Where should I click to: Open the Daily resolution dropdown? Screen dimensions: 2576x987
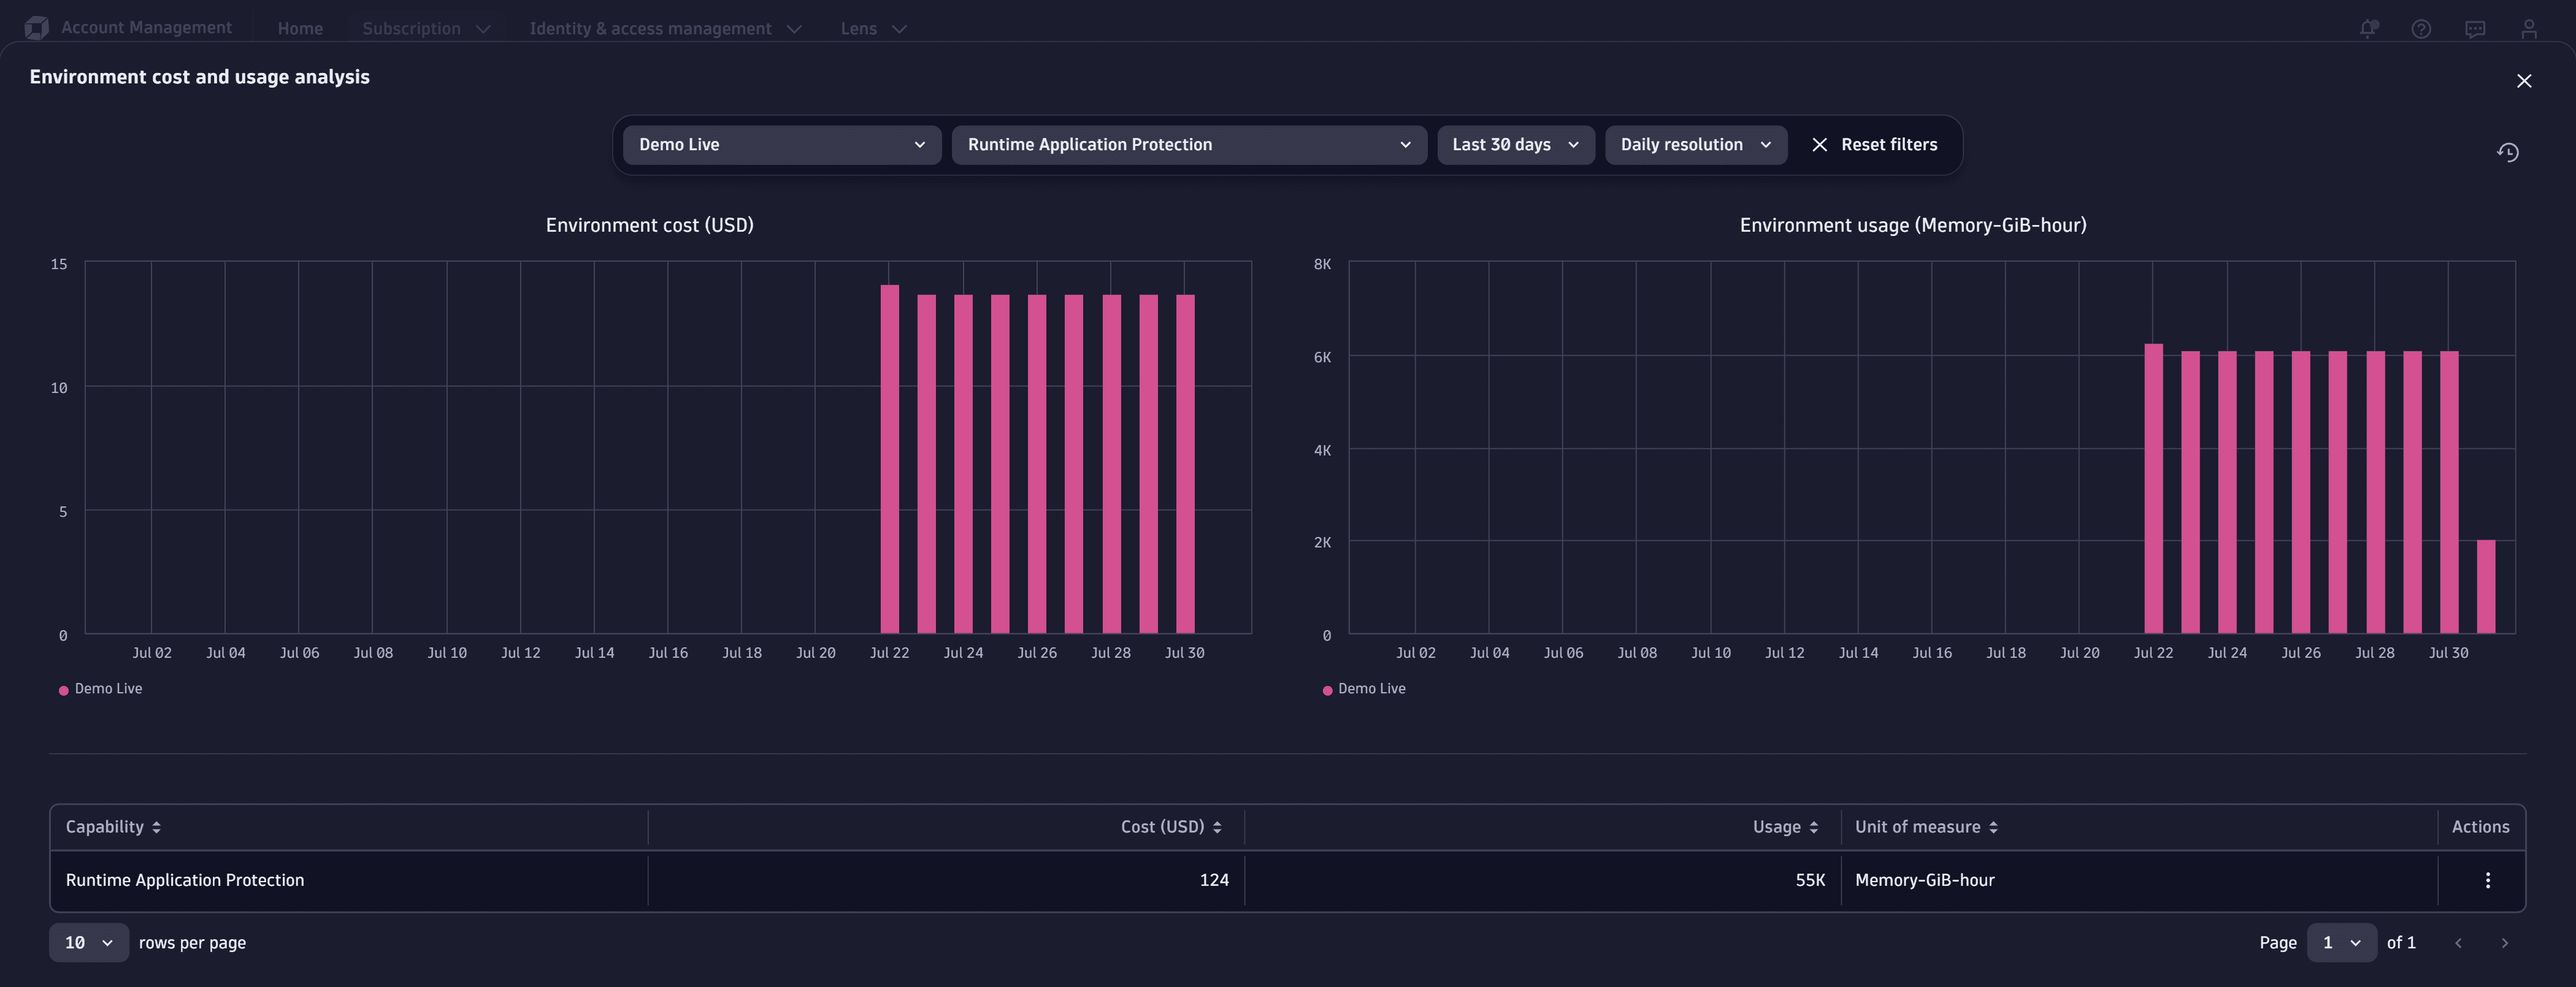[x=1696, y=145]
